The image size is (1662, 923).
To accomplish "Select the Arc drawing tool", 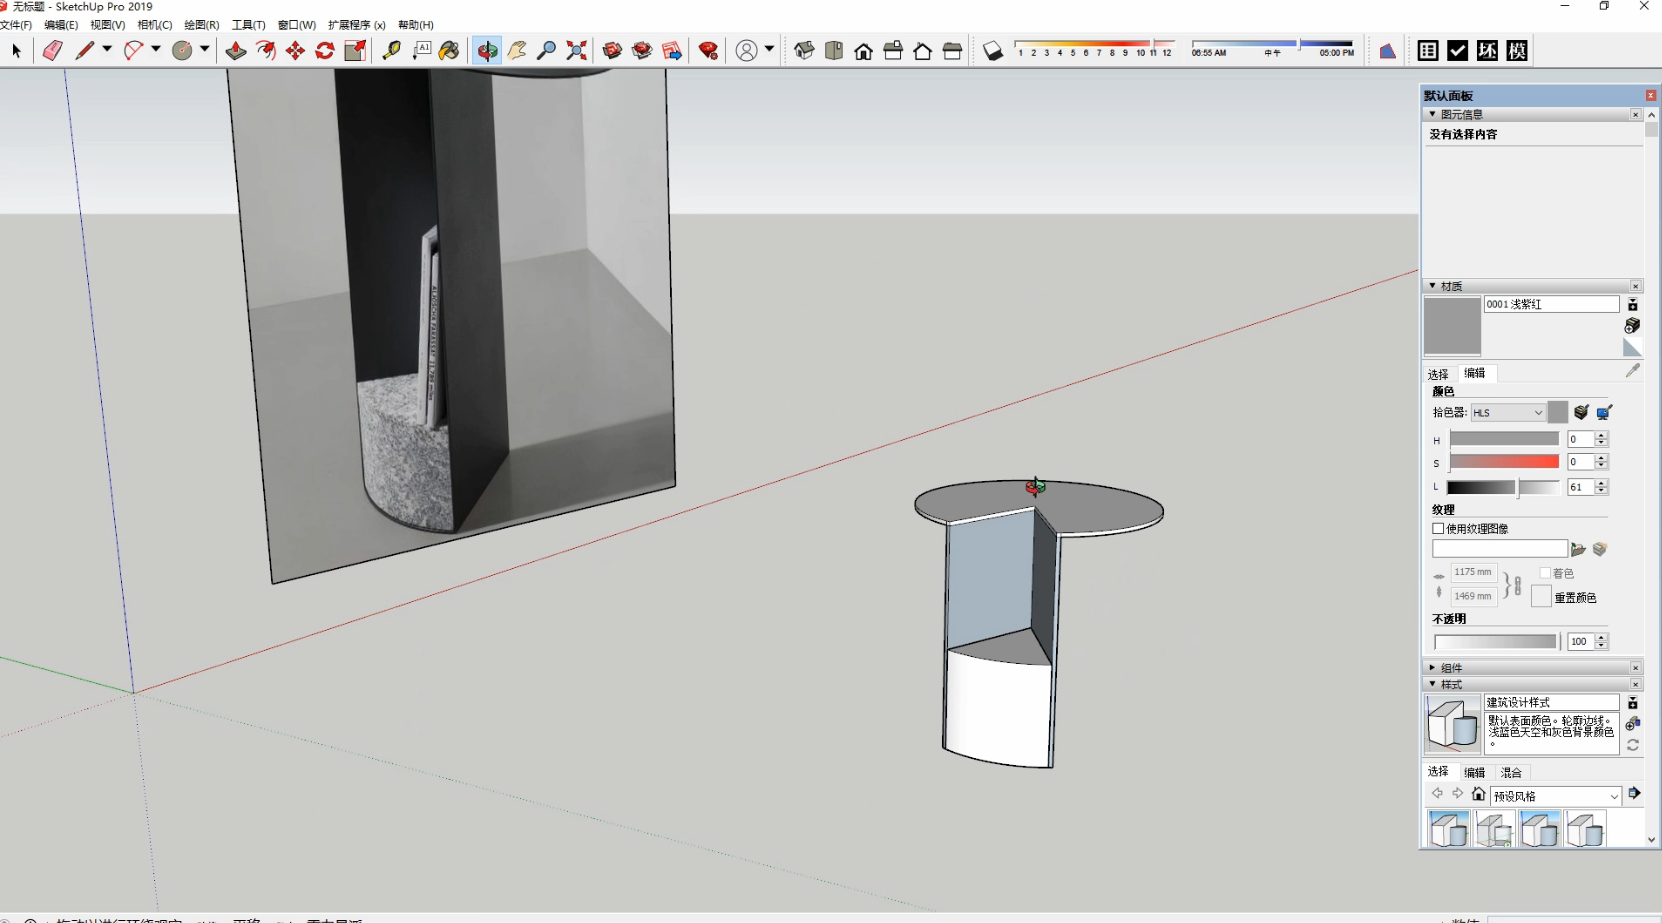I will pos(133,50).
